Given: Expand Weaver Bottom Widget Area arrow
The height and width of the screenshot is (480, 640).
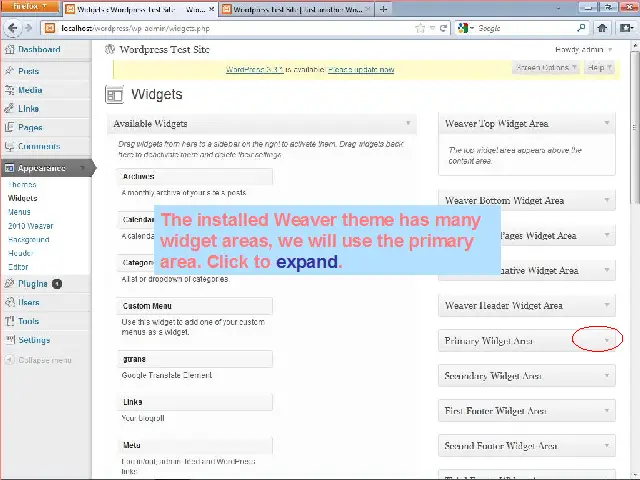Looking at the screenshot, I should pyautogui.click(x=607, y=200).
